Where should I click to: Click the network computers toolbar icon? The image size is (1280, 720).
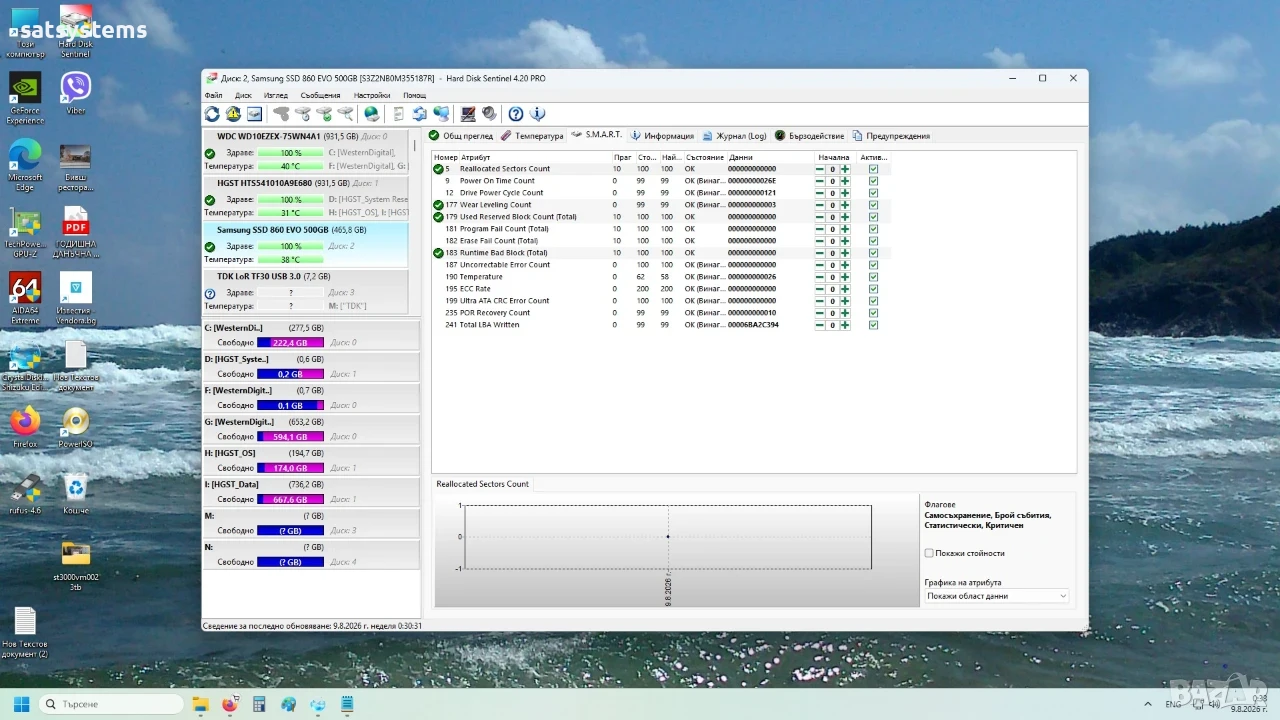coord(441,114)
